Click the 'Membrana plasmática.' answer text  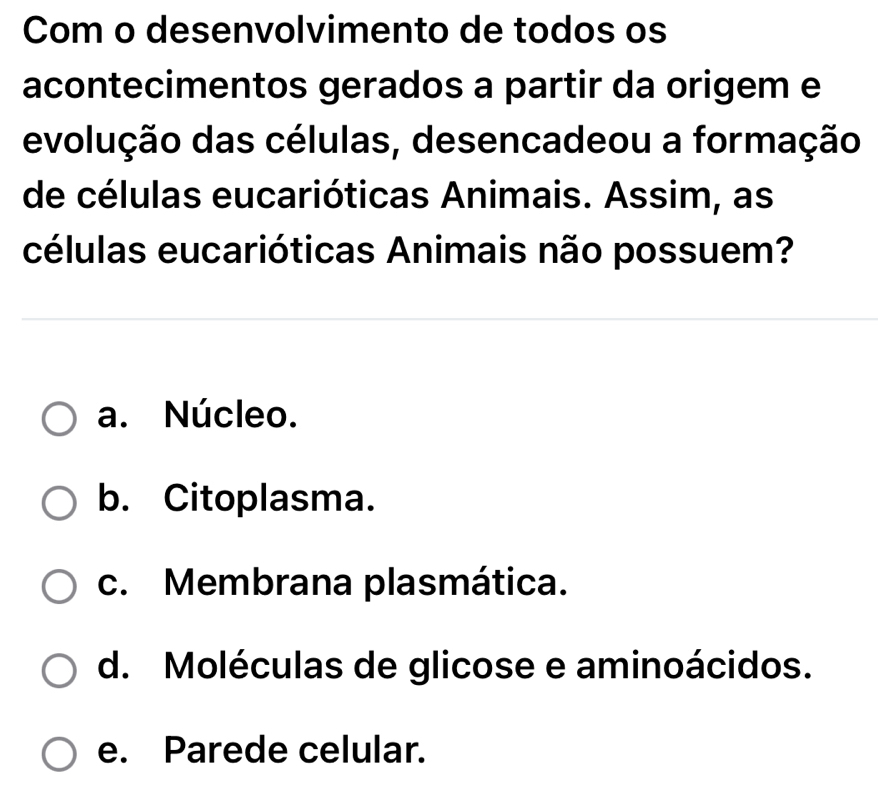[366, 580]
